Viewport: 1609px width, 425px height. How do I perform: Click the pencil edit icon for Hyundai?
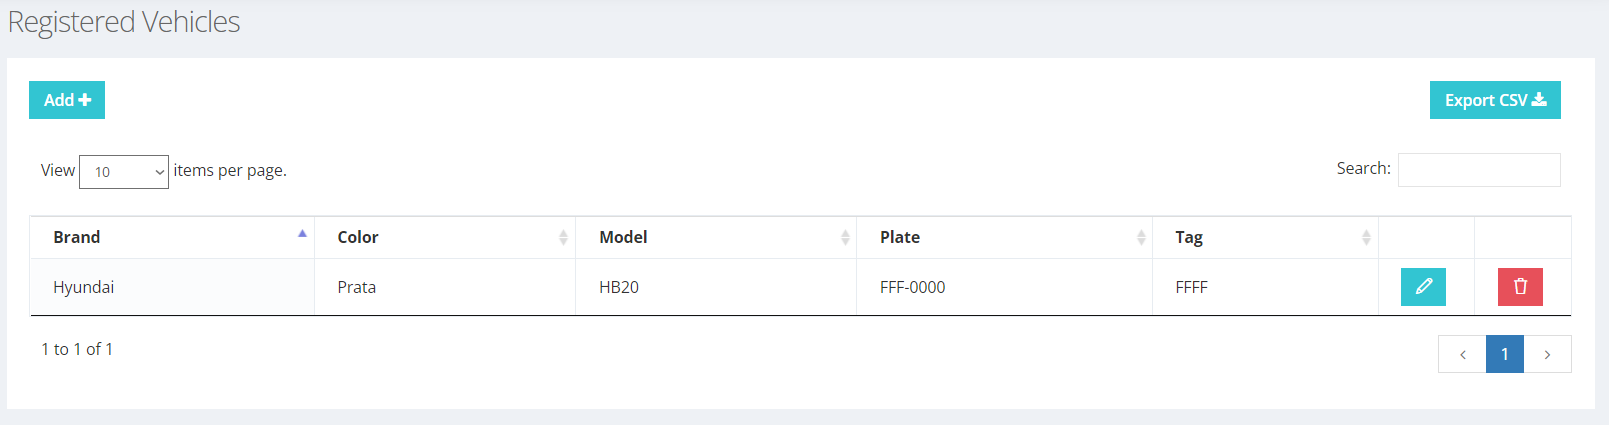point(1423,287)
